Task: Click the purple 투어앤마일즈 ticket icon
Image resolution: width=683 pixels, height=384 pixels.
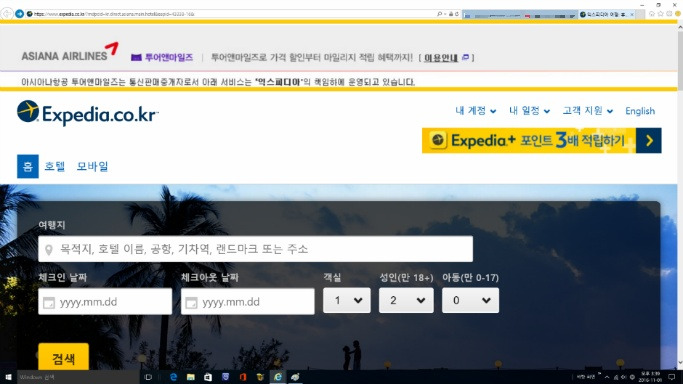Action: pos(136,57)
